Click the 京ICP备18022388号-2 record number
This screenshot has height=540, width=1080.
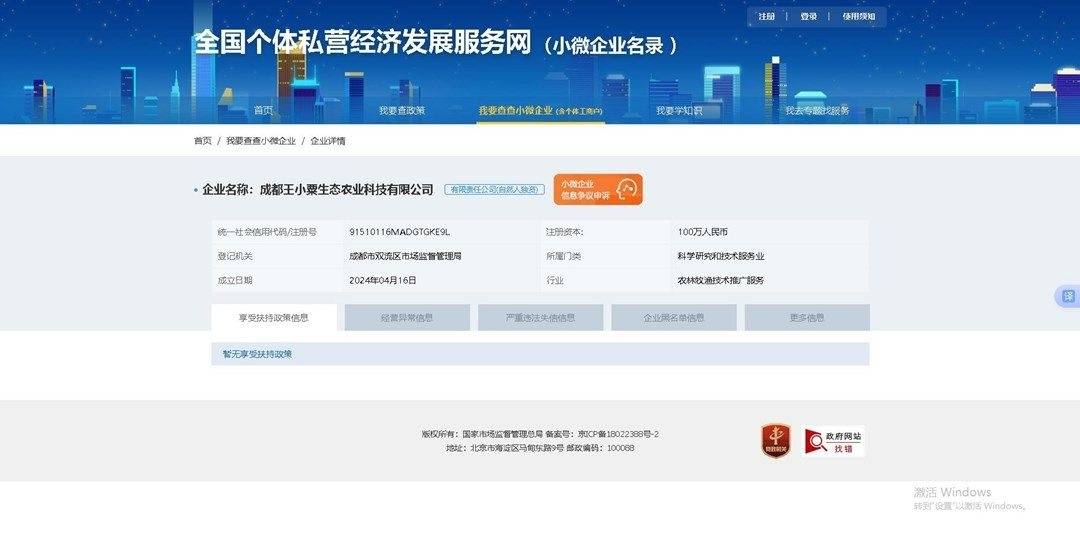pyautogui.click(x=618, y=435)
